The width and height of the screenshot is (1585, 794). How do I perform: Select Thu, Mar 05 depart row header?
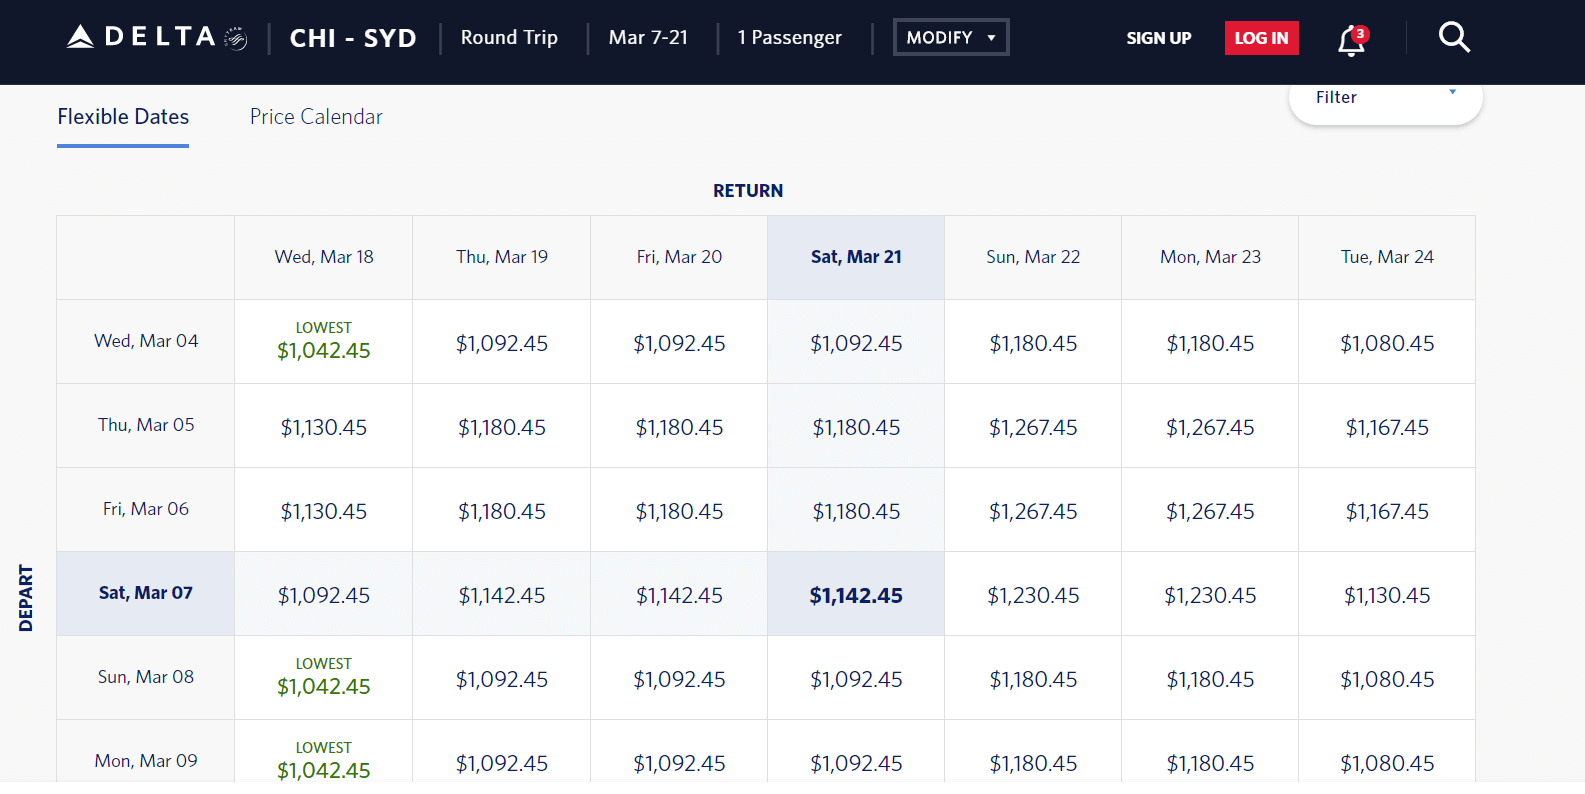coord(146,425)
